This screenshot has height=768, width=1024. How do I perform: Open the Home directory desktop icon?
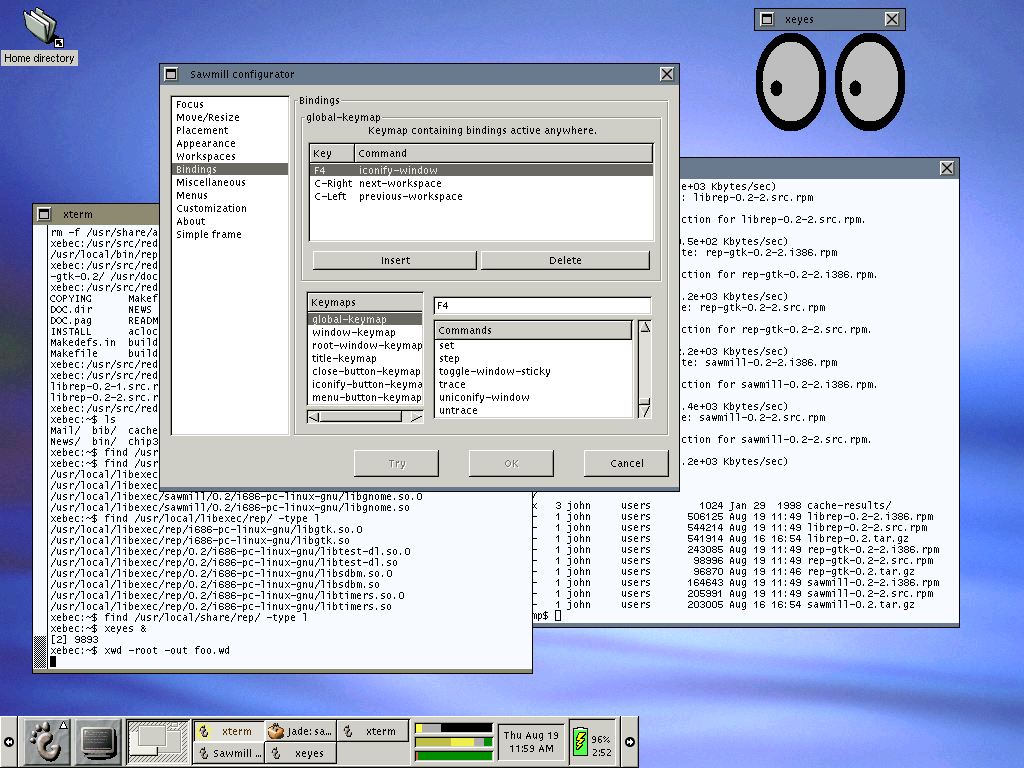40,27
